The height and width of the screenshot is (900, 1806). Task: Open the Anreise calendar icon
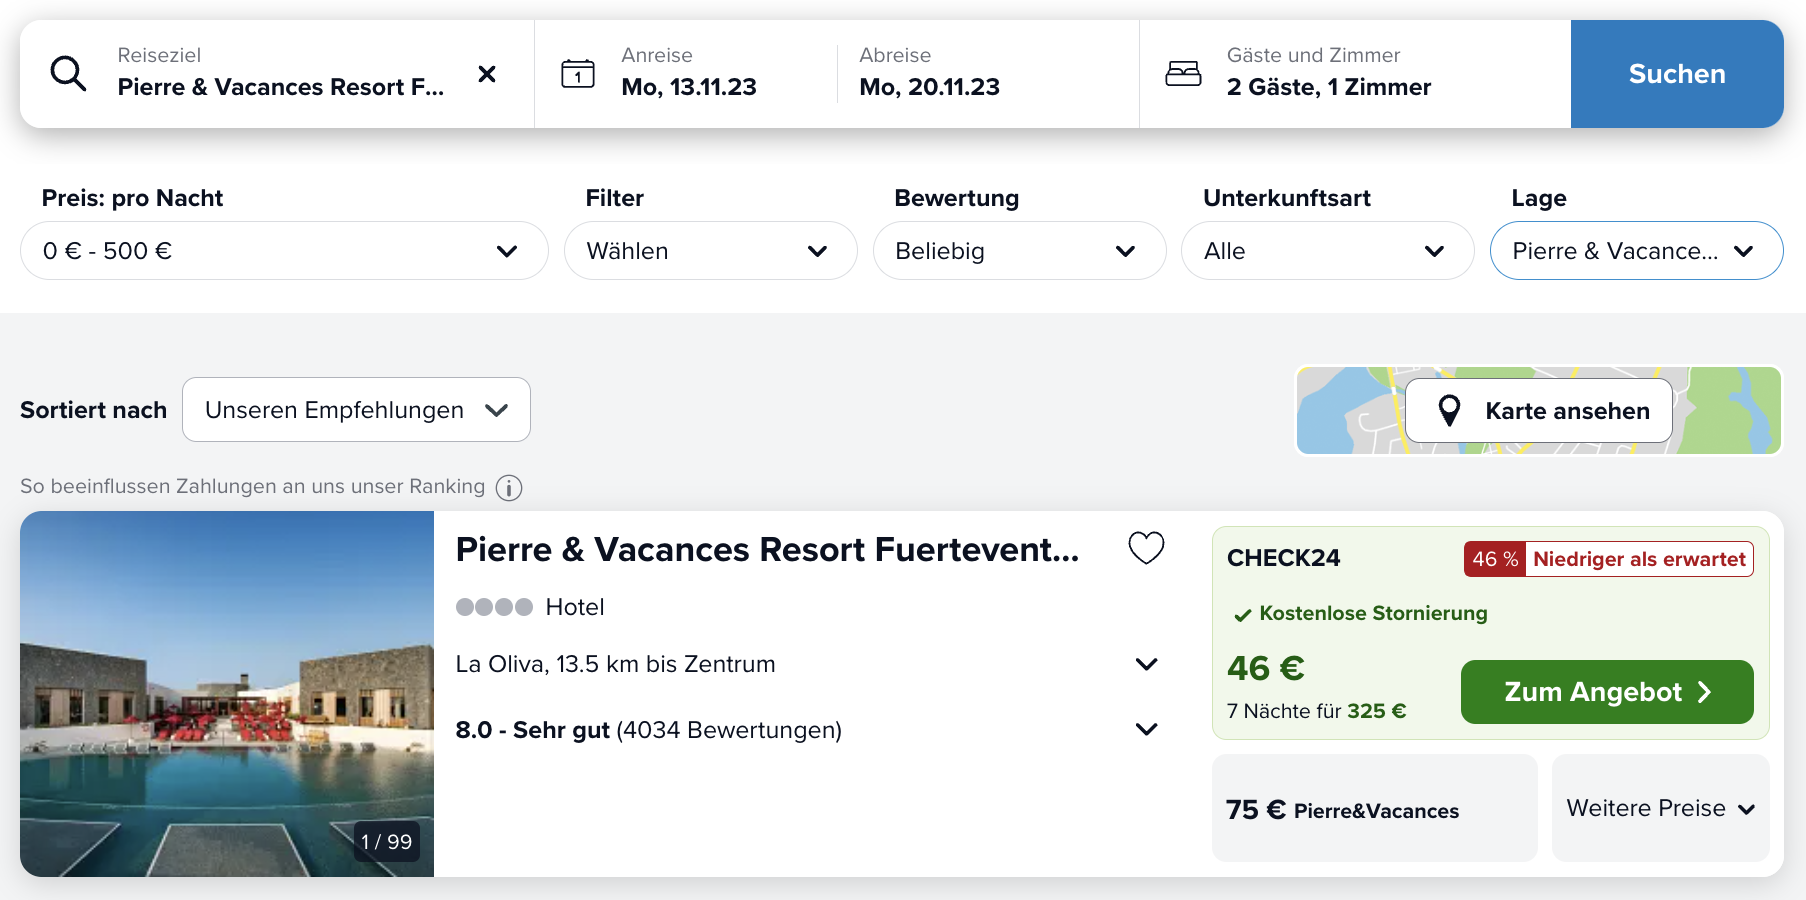578,73
